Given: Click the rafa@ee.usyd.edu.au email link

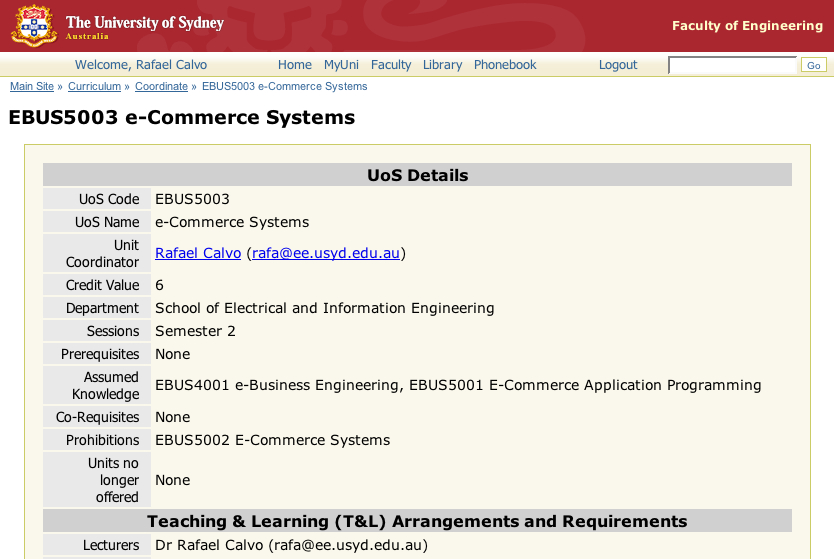Looking at the screenshot, I should 326,254.
